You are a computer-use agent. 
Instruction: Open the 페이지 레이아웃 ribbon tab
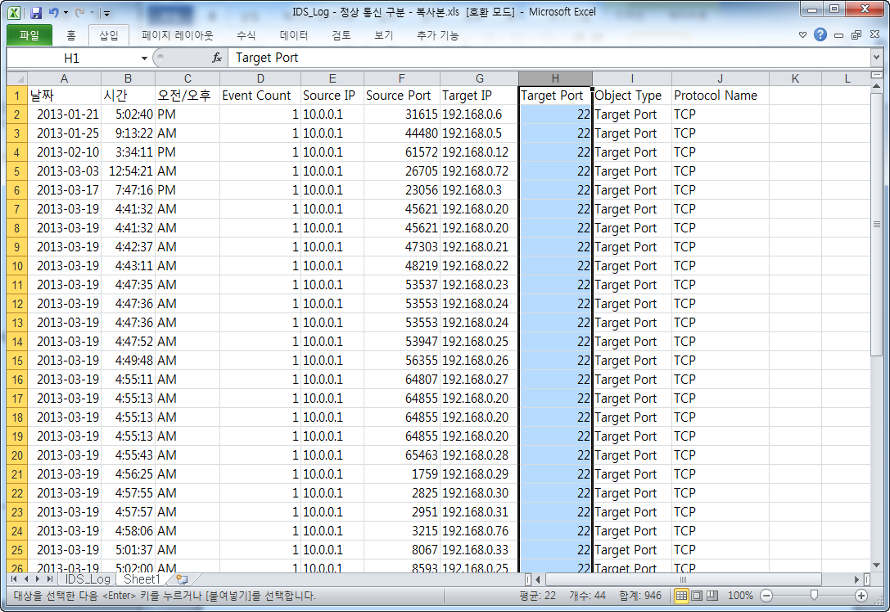click(x=177, y=35)
